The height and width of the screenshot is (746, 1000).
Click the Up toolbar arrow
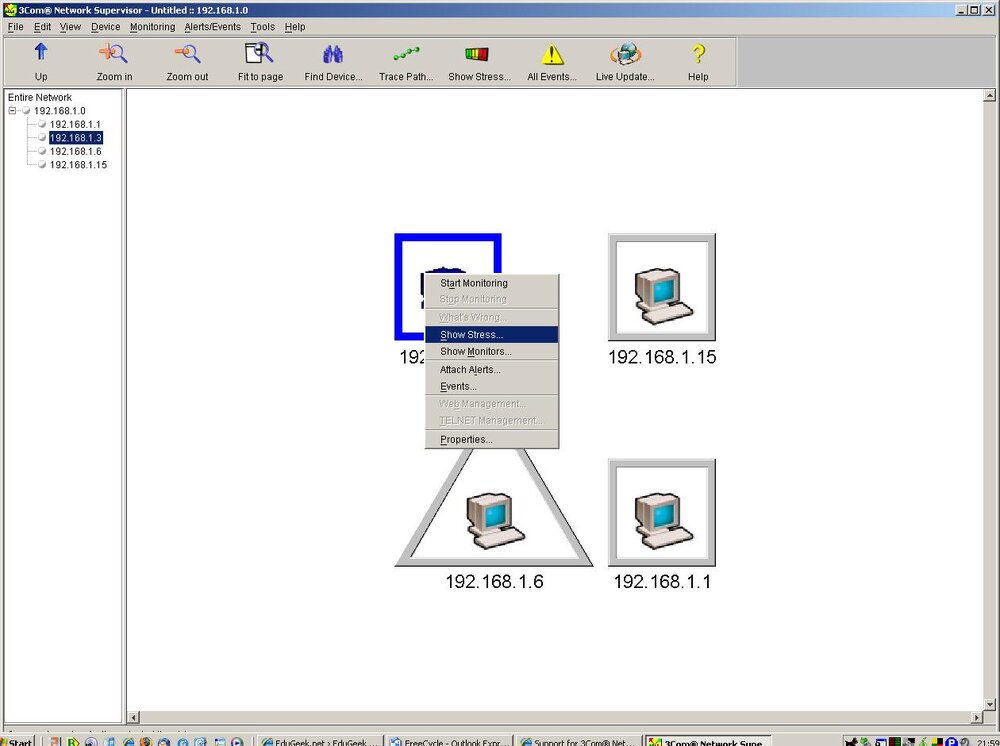(x=41, y=54)
